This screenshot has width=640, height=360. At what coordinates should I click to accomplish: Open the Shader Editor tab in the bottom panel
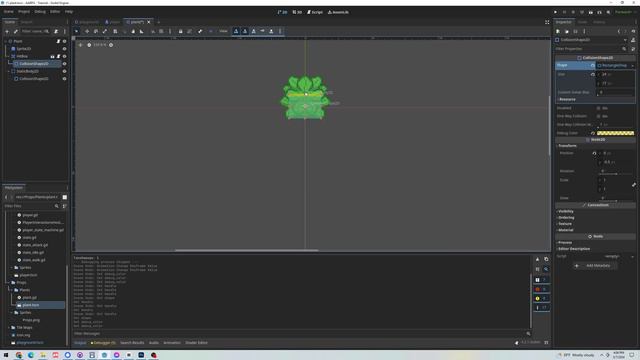[x=196, y=343]
